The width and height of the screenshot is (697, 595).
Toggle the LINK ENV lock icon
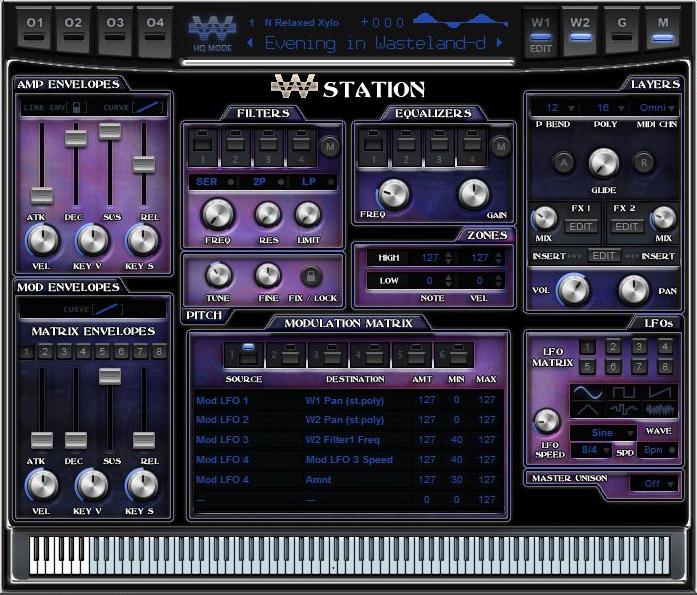(x=76, y=108)
